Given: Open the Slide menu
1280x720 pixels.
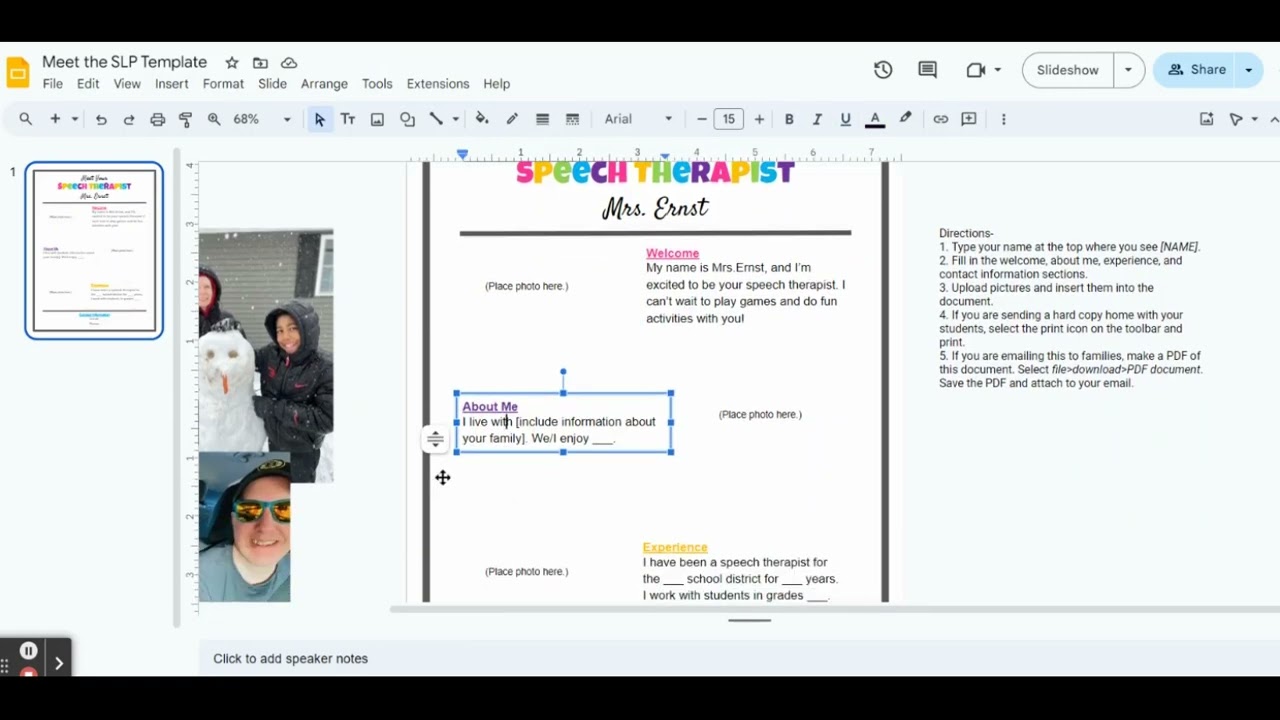Looking at the screenshot, I should (x=272, y=84).
